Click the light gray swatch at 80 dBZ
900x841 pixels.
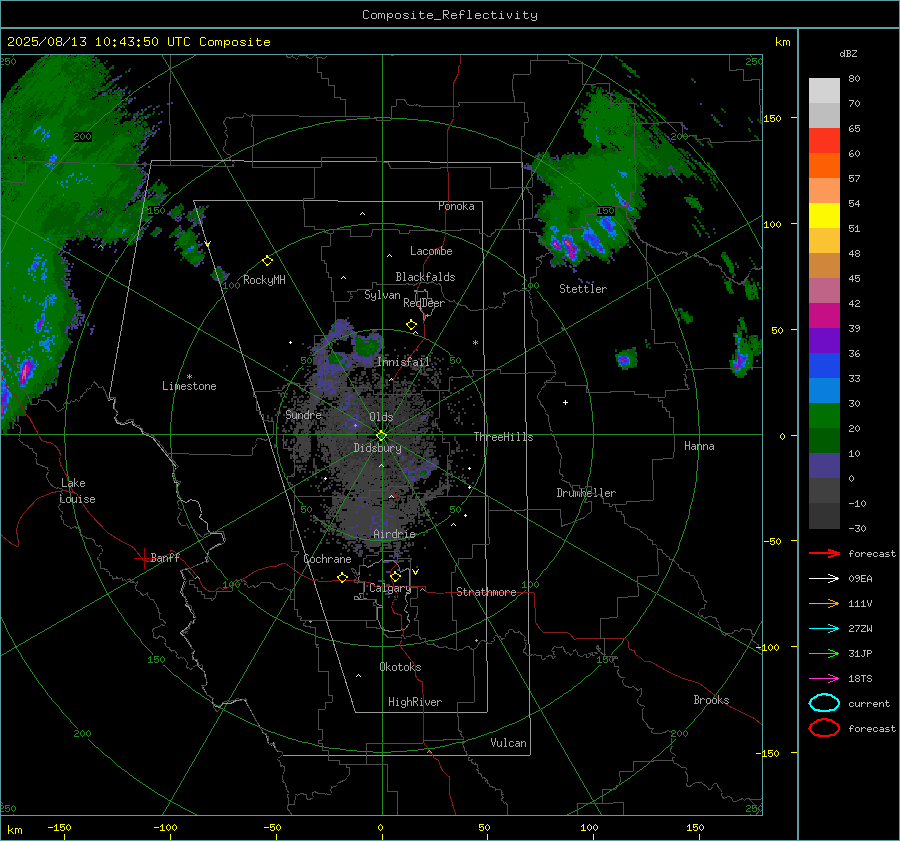point(824,91)
